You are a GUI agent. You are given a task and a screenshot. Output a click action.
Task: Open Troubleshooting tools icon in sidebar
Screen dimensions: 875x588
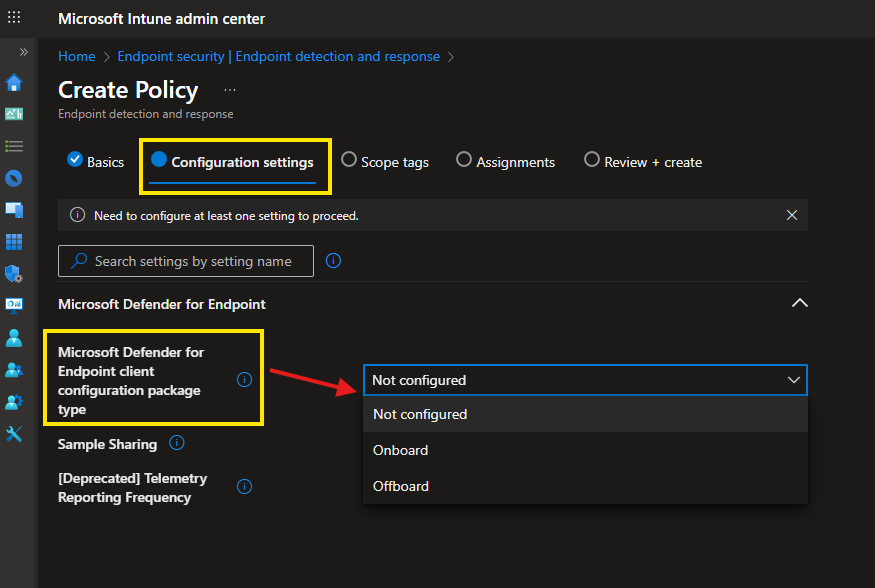(x=14, y=433)
